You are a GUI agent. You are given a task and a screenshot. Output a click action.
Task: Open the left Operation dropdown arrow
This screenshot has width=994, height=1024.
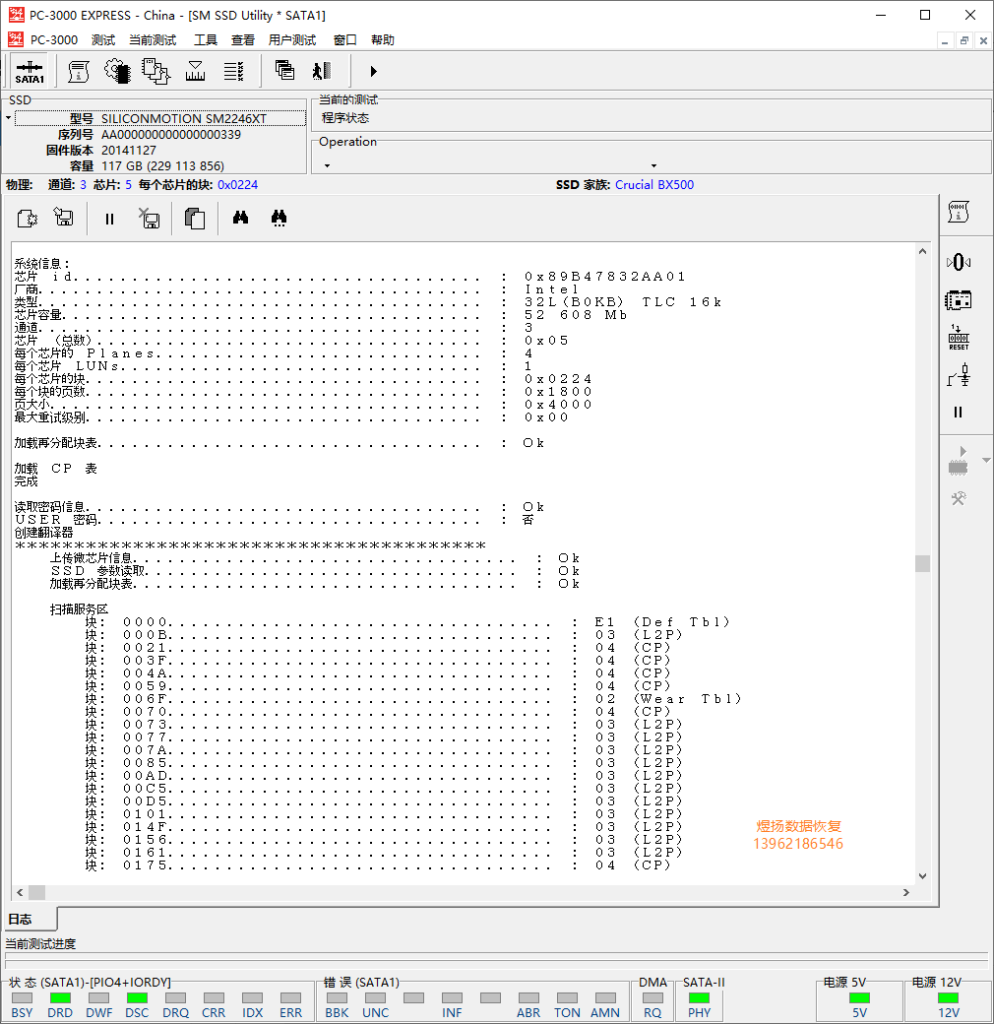[327, 166]
